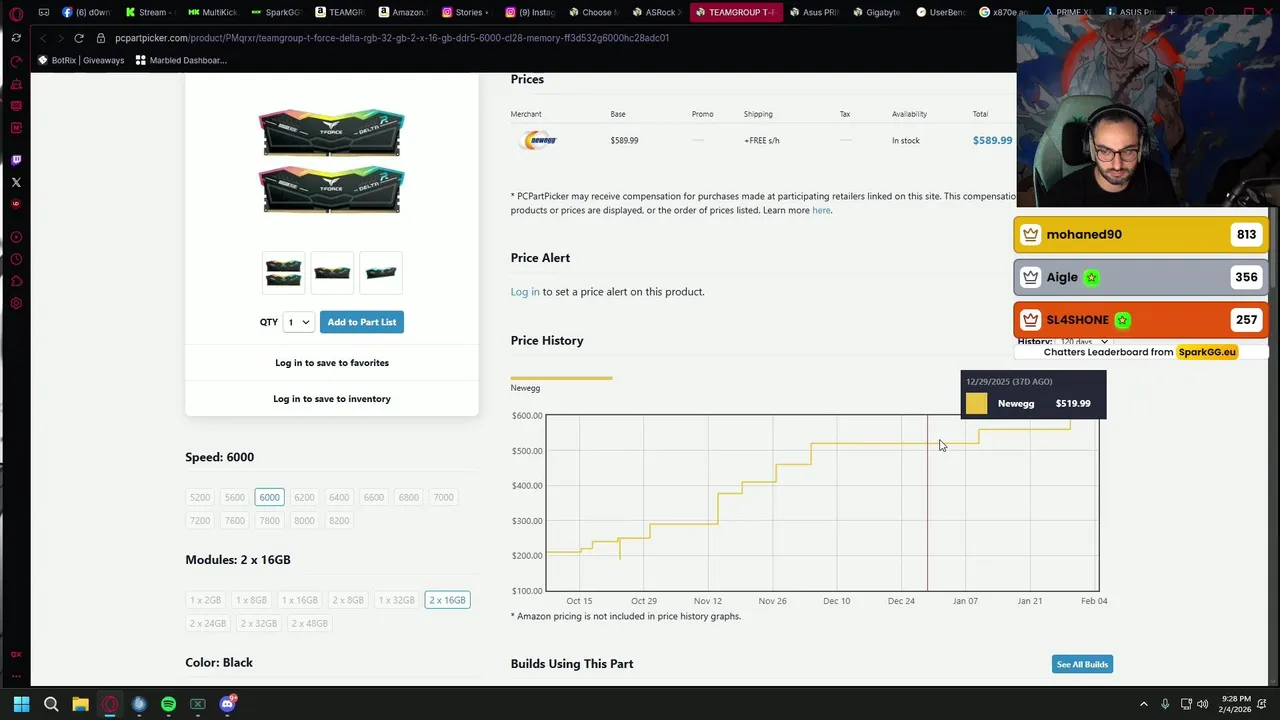Open the QTY quantity dropdown
The width and height of the screenshot is (1280, 720).
point(298,322)
